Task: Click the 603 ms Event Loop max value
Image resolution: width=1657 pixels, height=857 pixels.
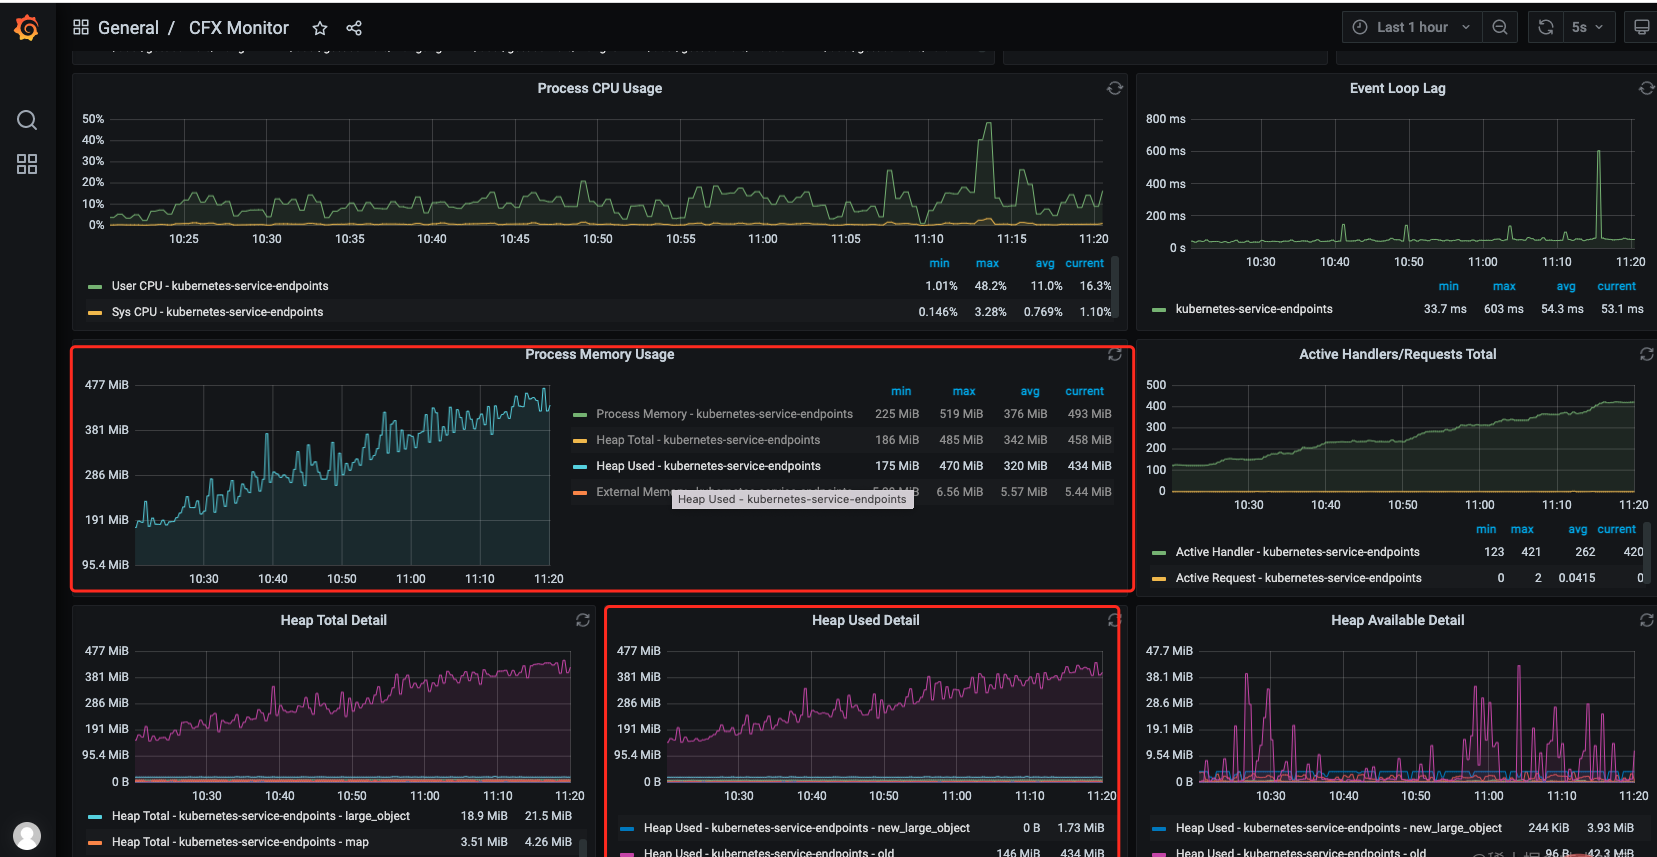Action: 1503,309
